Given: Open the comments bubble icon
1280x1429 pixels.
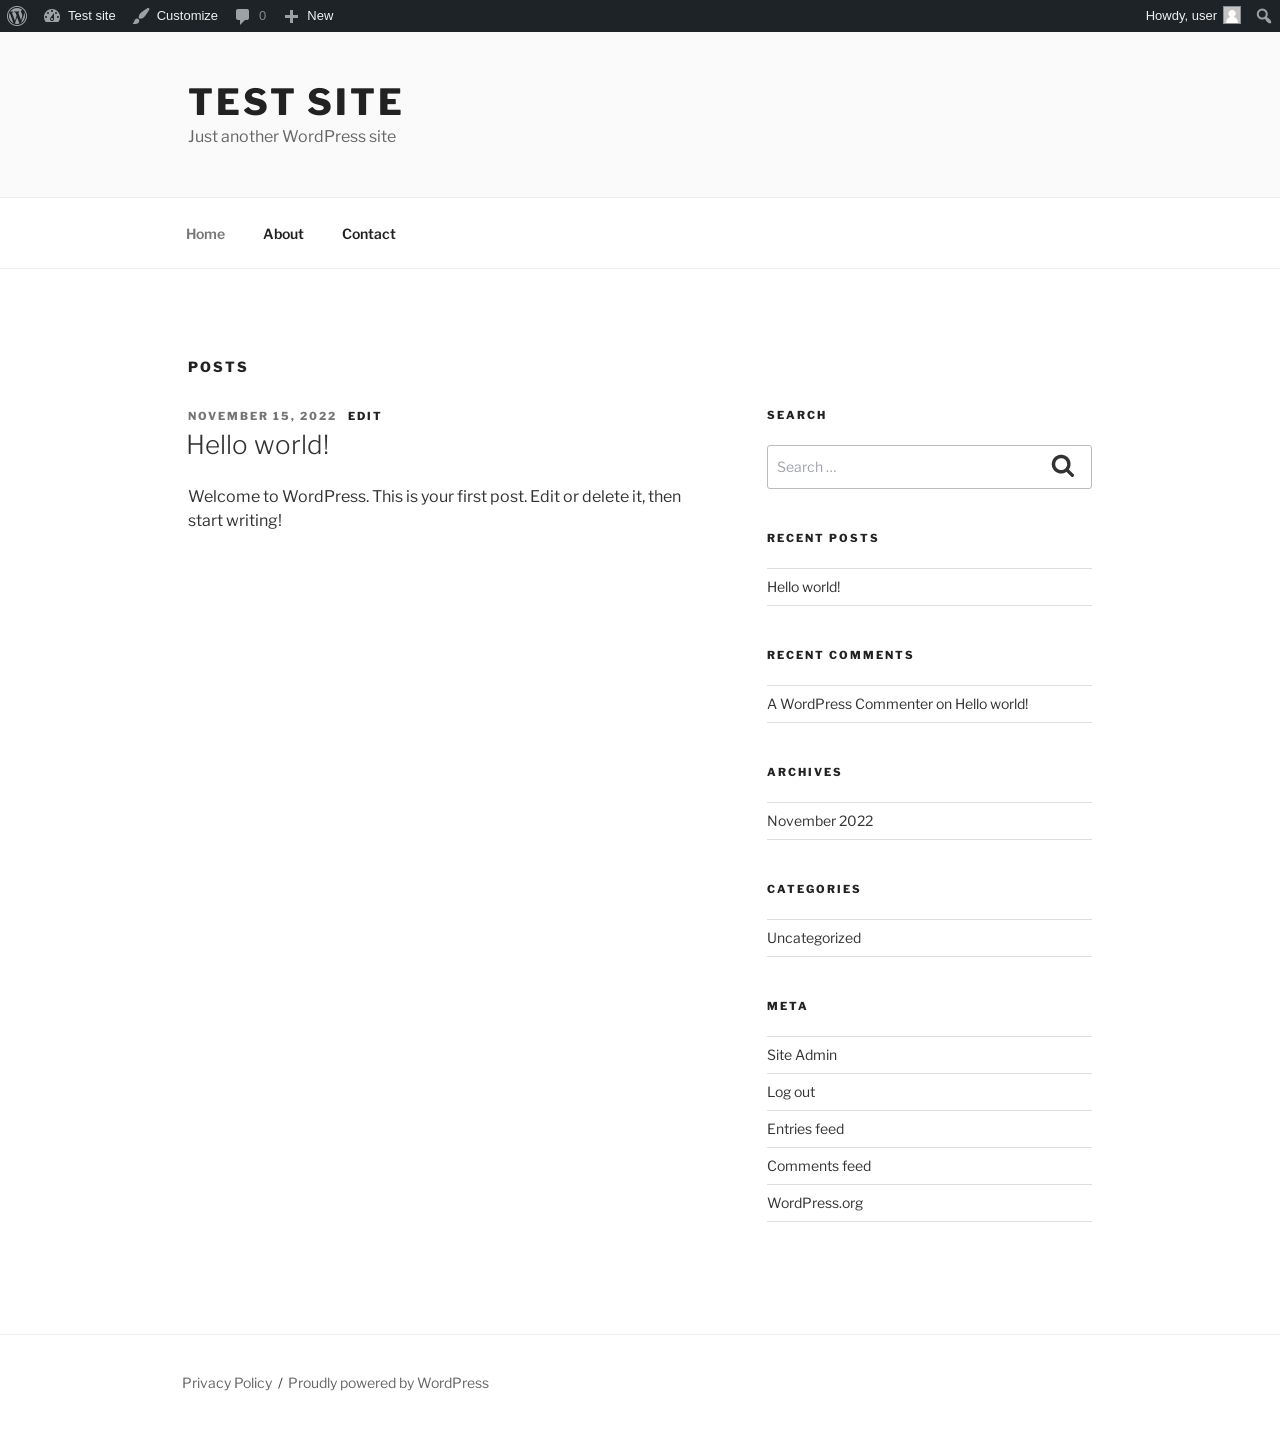Looking at the screenshot, I should (x=242, y=16).
